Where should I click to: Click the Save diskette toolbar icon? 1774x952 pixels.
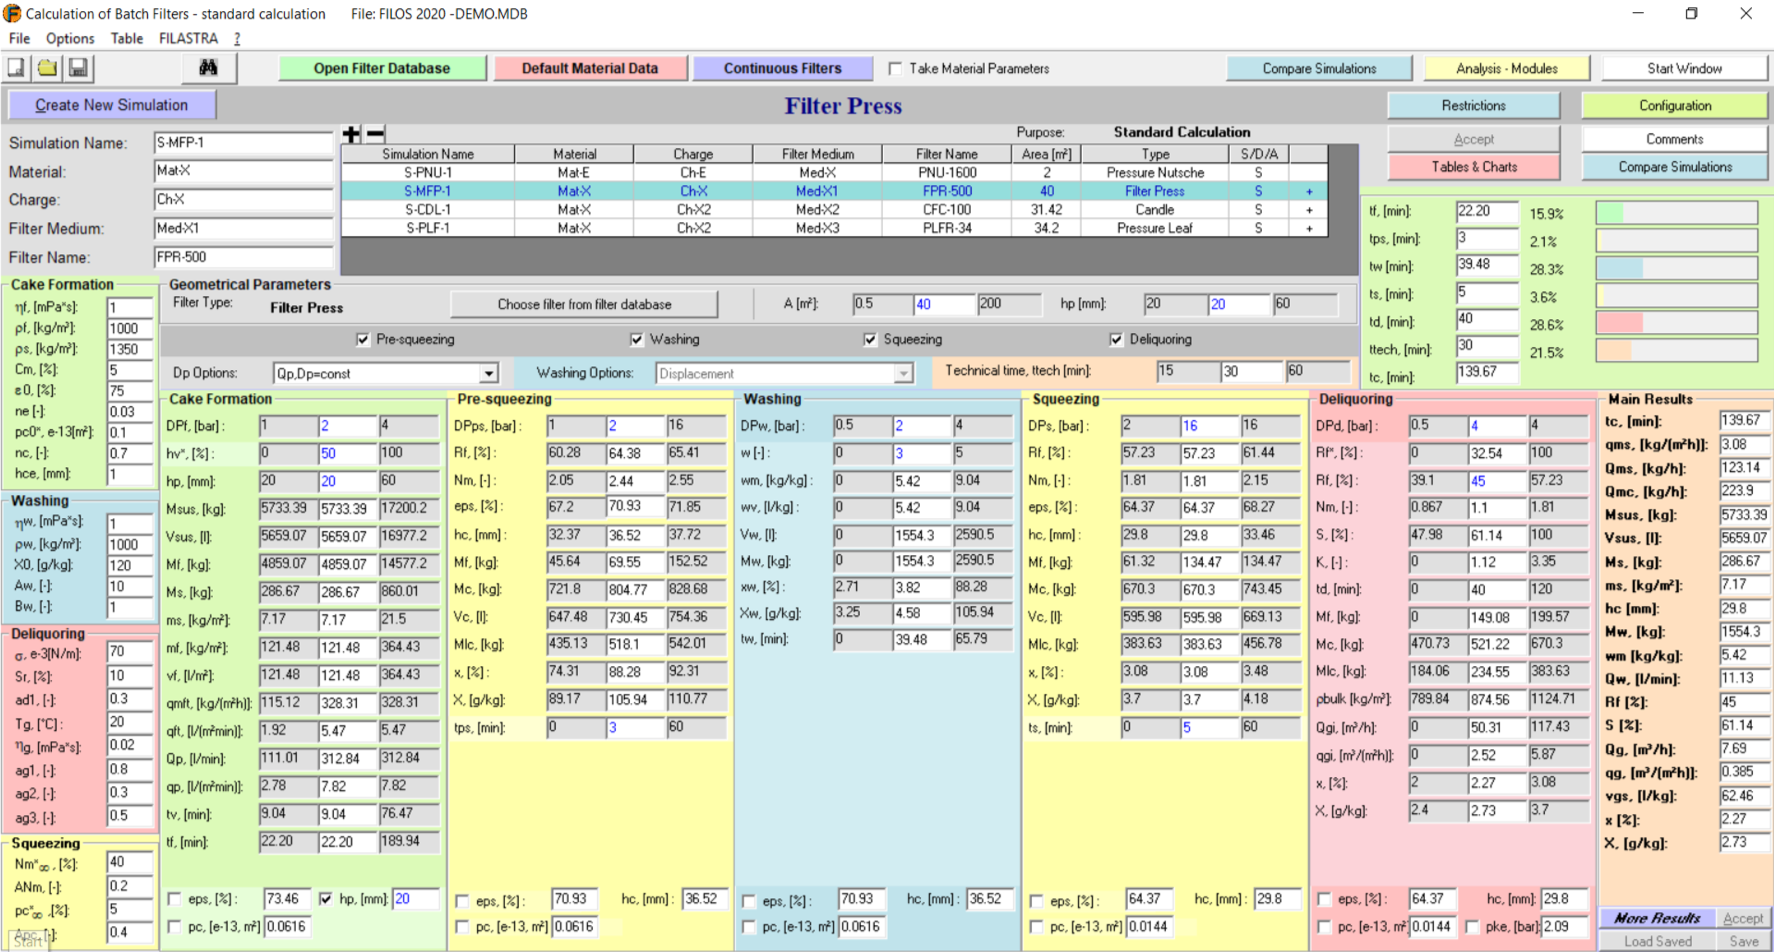(x=78, y=68)
